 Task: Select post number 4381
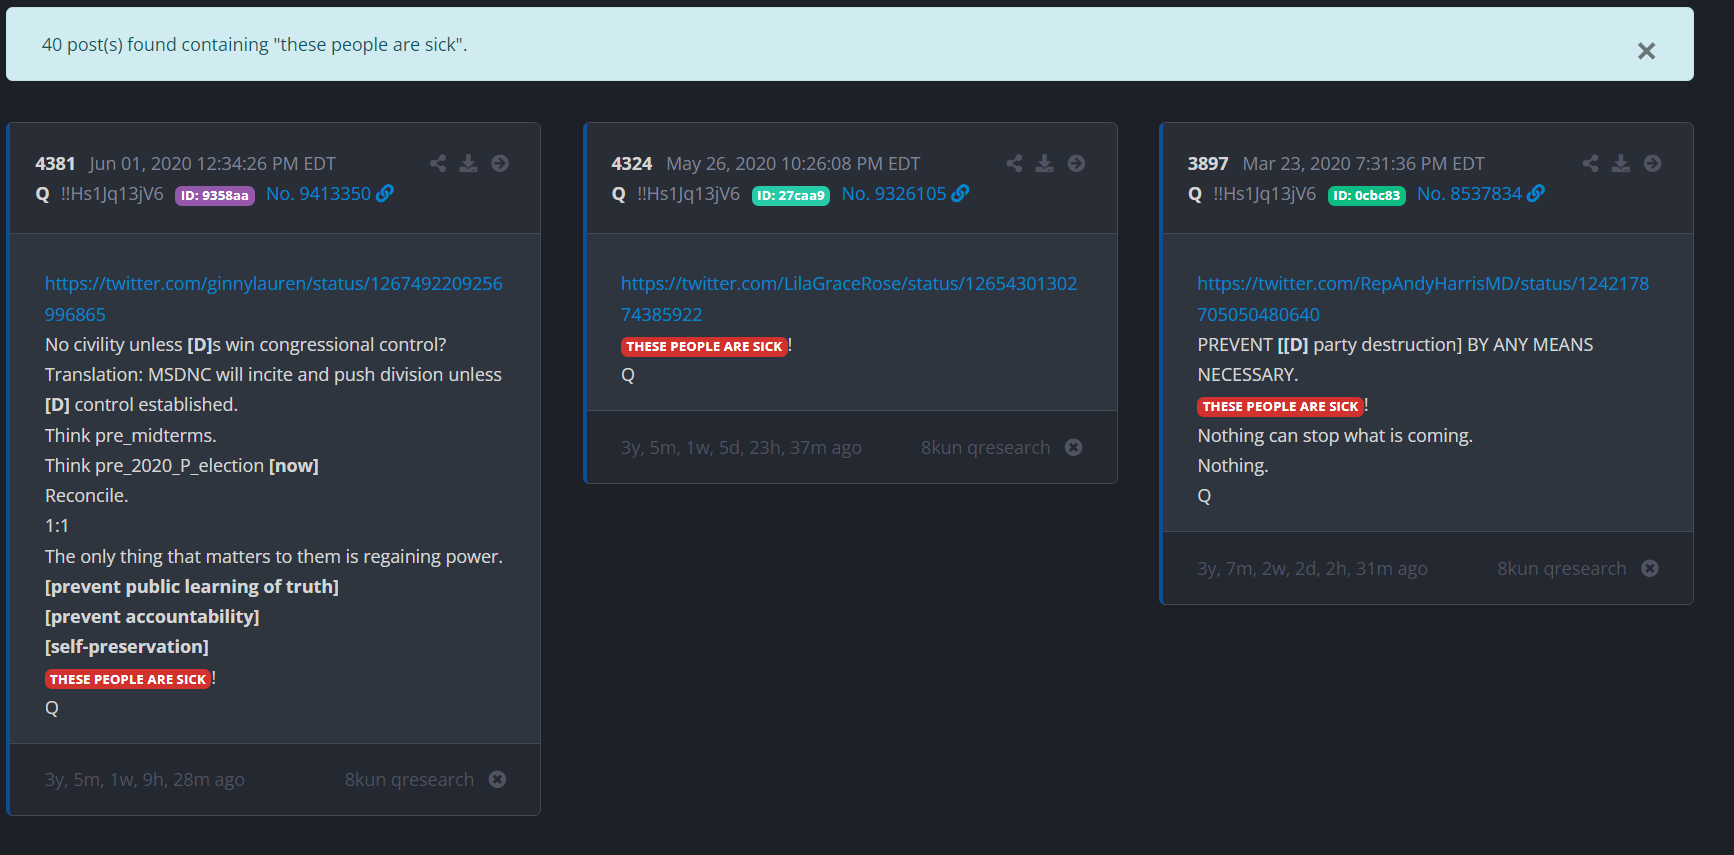(55, 164)
